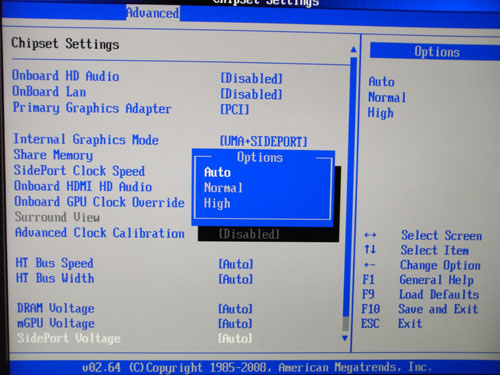
Task: Select Onboard HDMI HD Audio setting
Action: [83, 186]
